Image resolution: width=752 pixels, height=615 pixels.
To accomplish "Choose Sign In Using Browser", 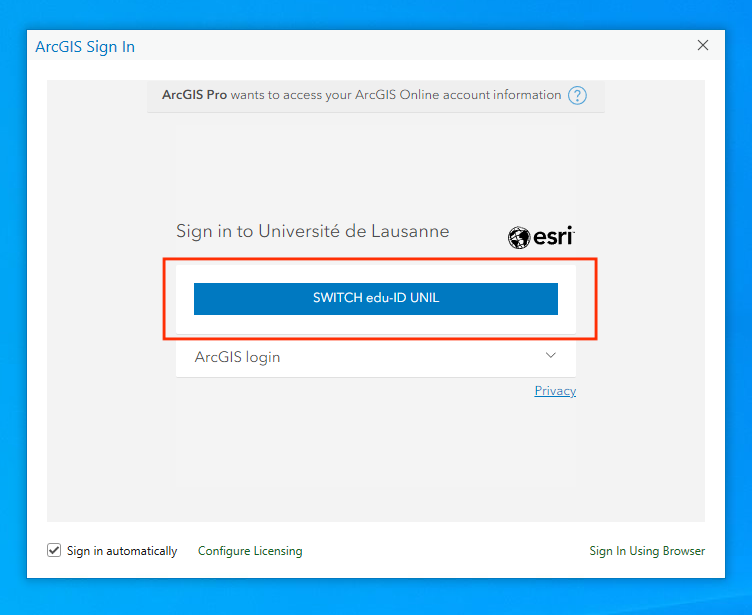I will click(x=647, y=551).
